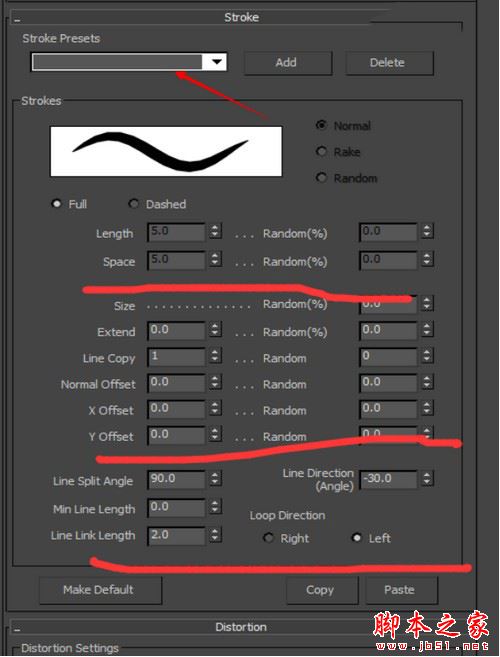Click the Size Random(%) spinner arrows

click(427, 303)
